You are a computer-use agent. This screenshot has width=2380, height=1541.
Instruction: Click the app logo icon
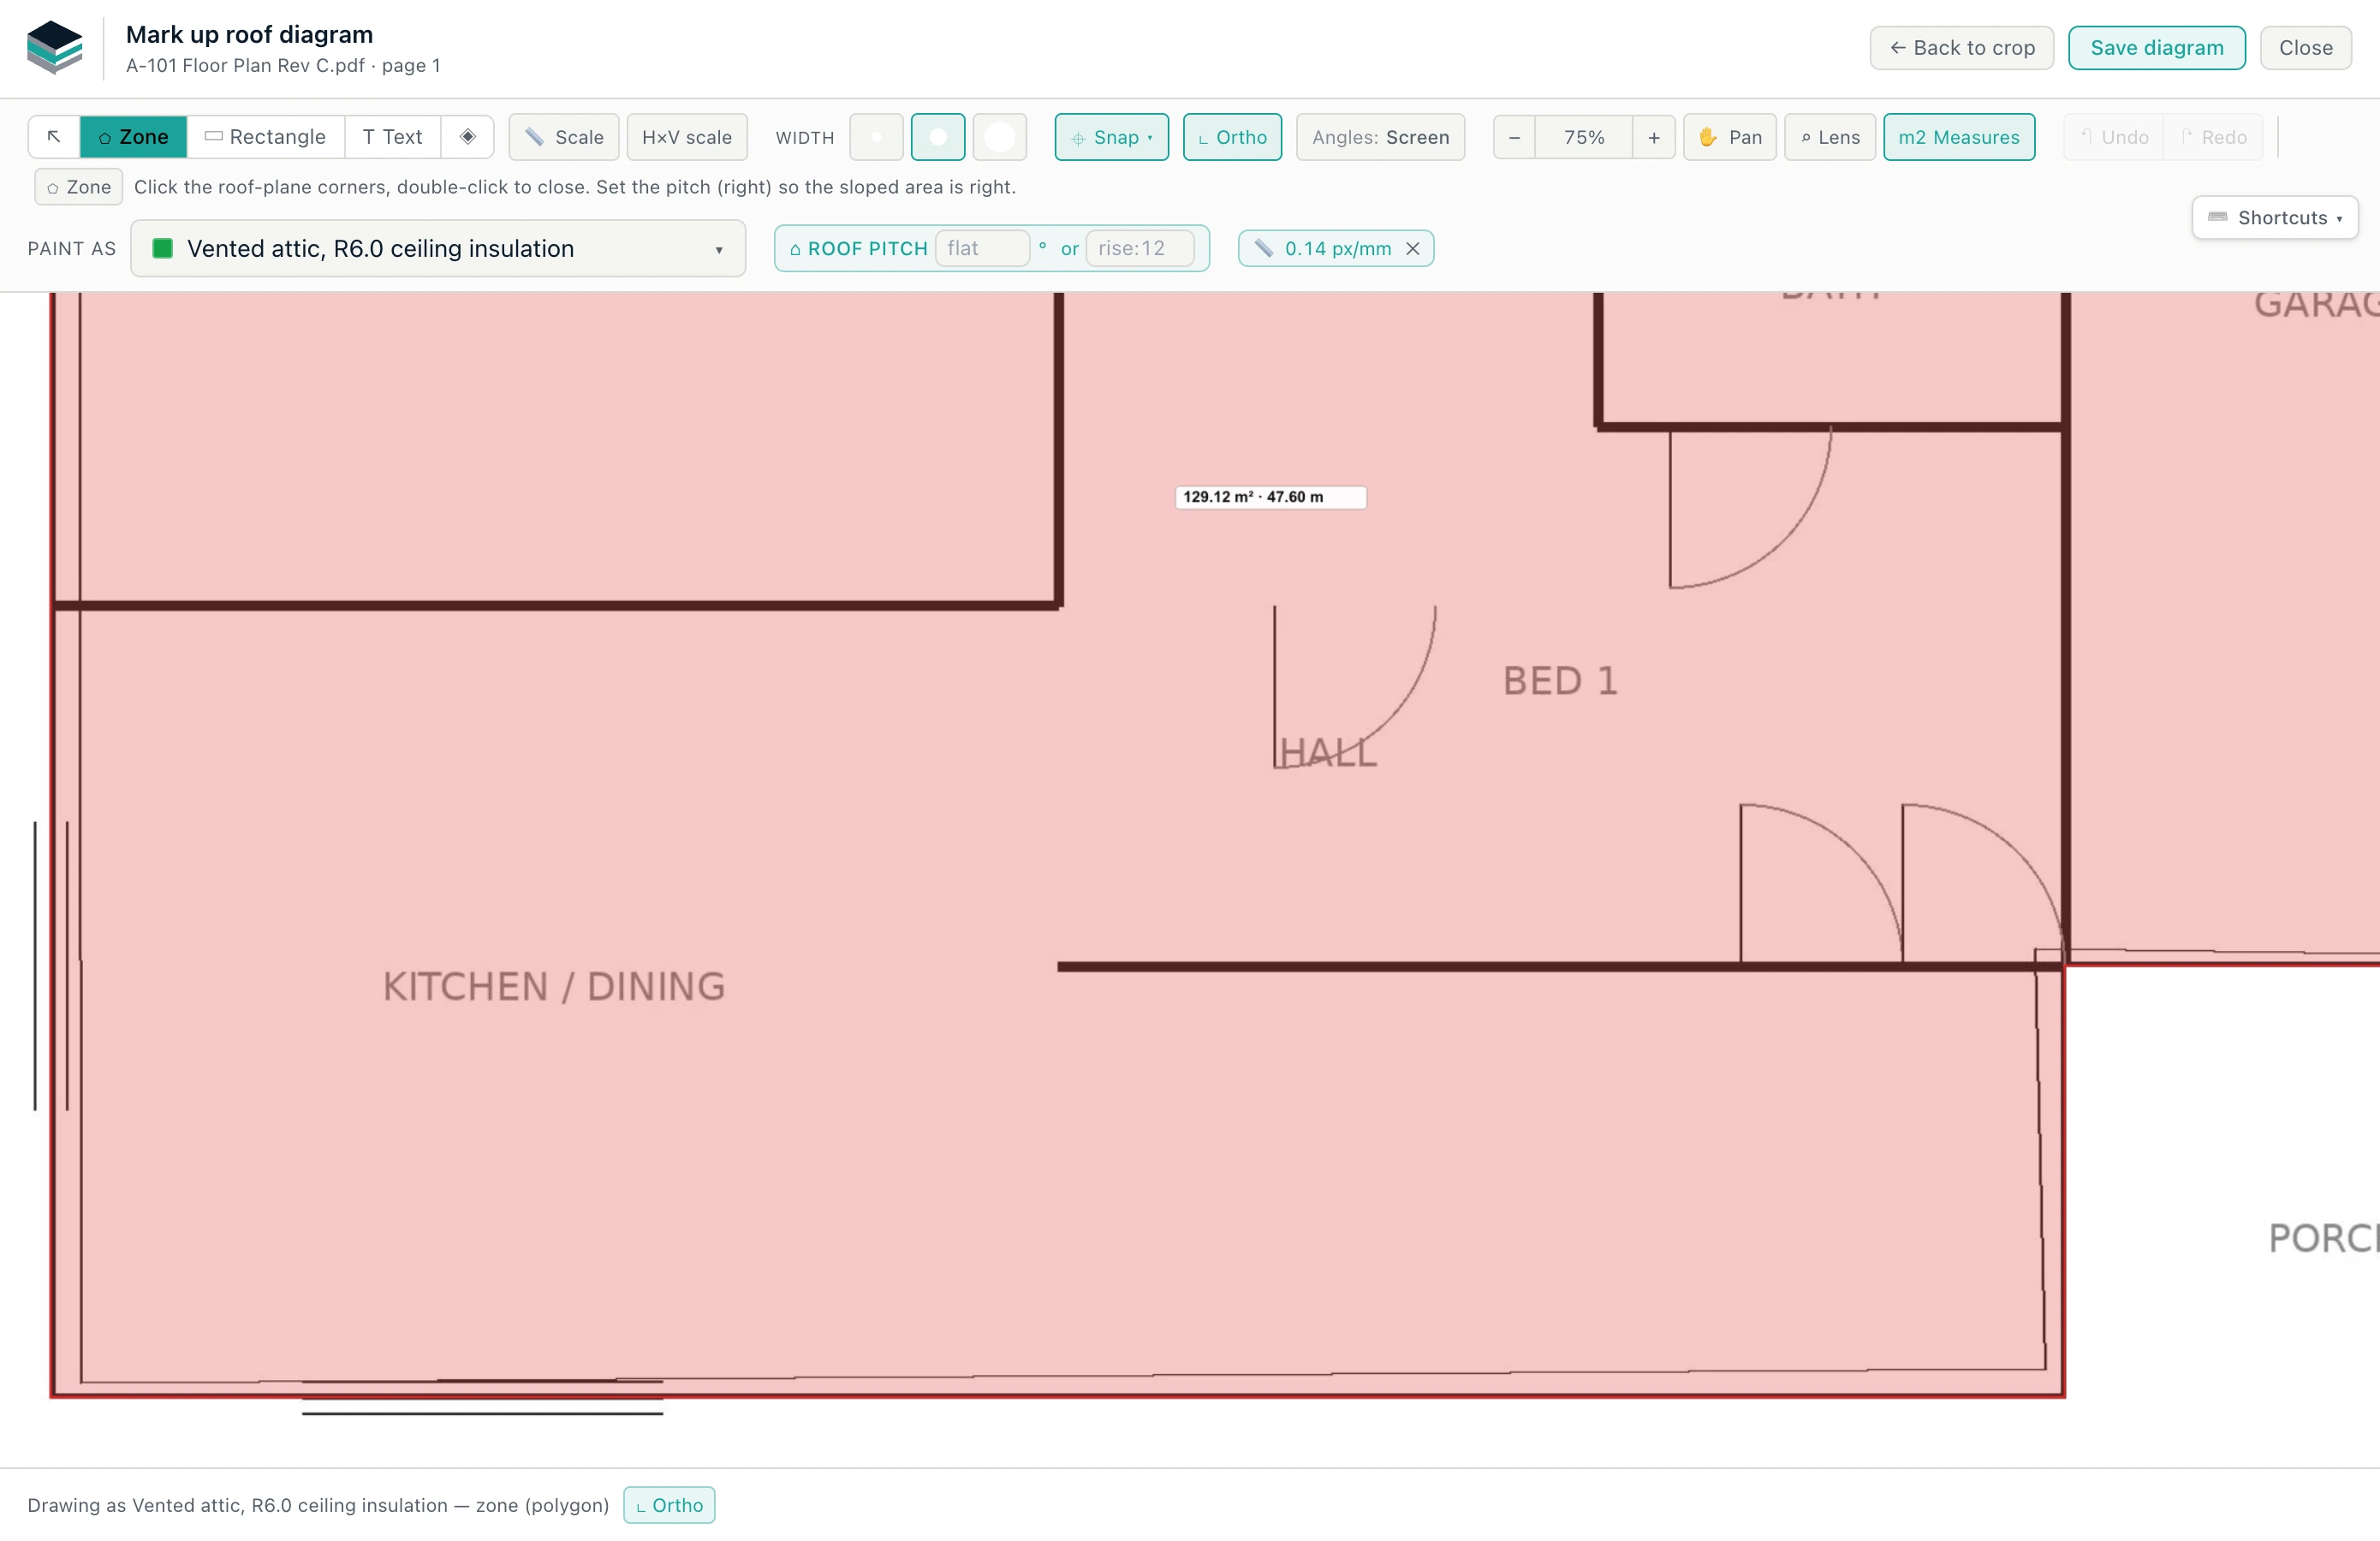coord(55,47)
